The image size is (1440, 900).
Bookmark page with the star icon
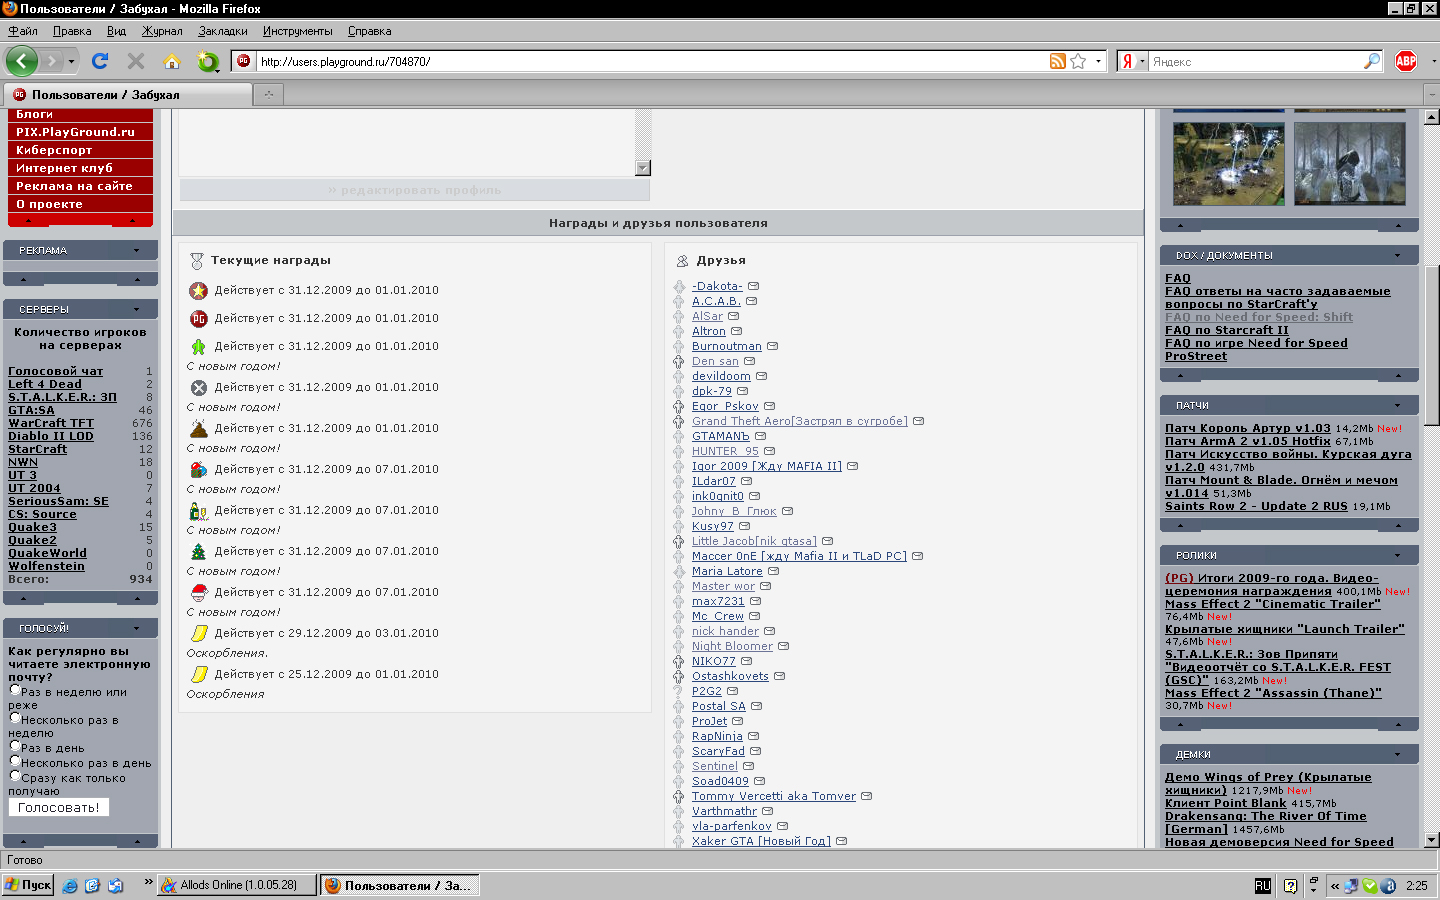[x=1078, y=61]
